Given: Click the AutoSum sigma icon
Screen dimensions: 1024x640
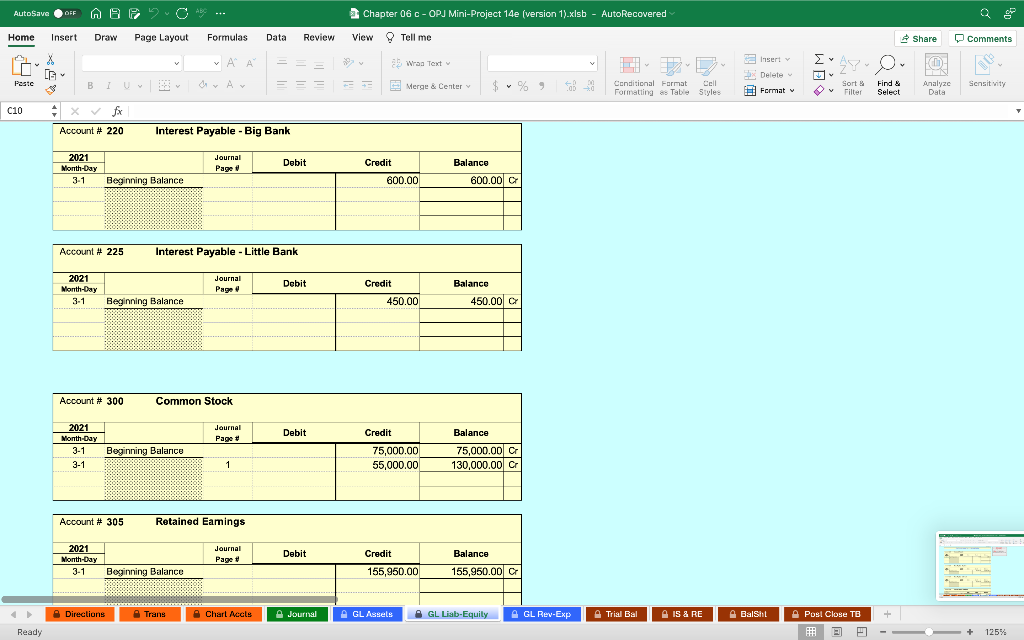Looking at the screenshot, I should pos(819,59).
